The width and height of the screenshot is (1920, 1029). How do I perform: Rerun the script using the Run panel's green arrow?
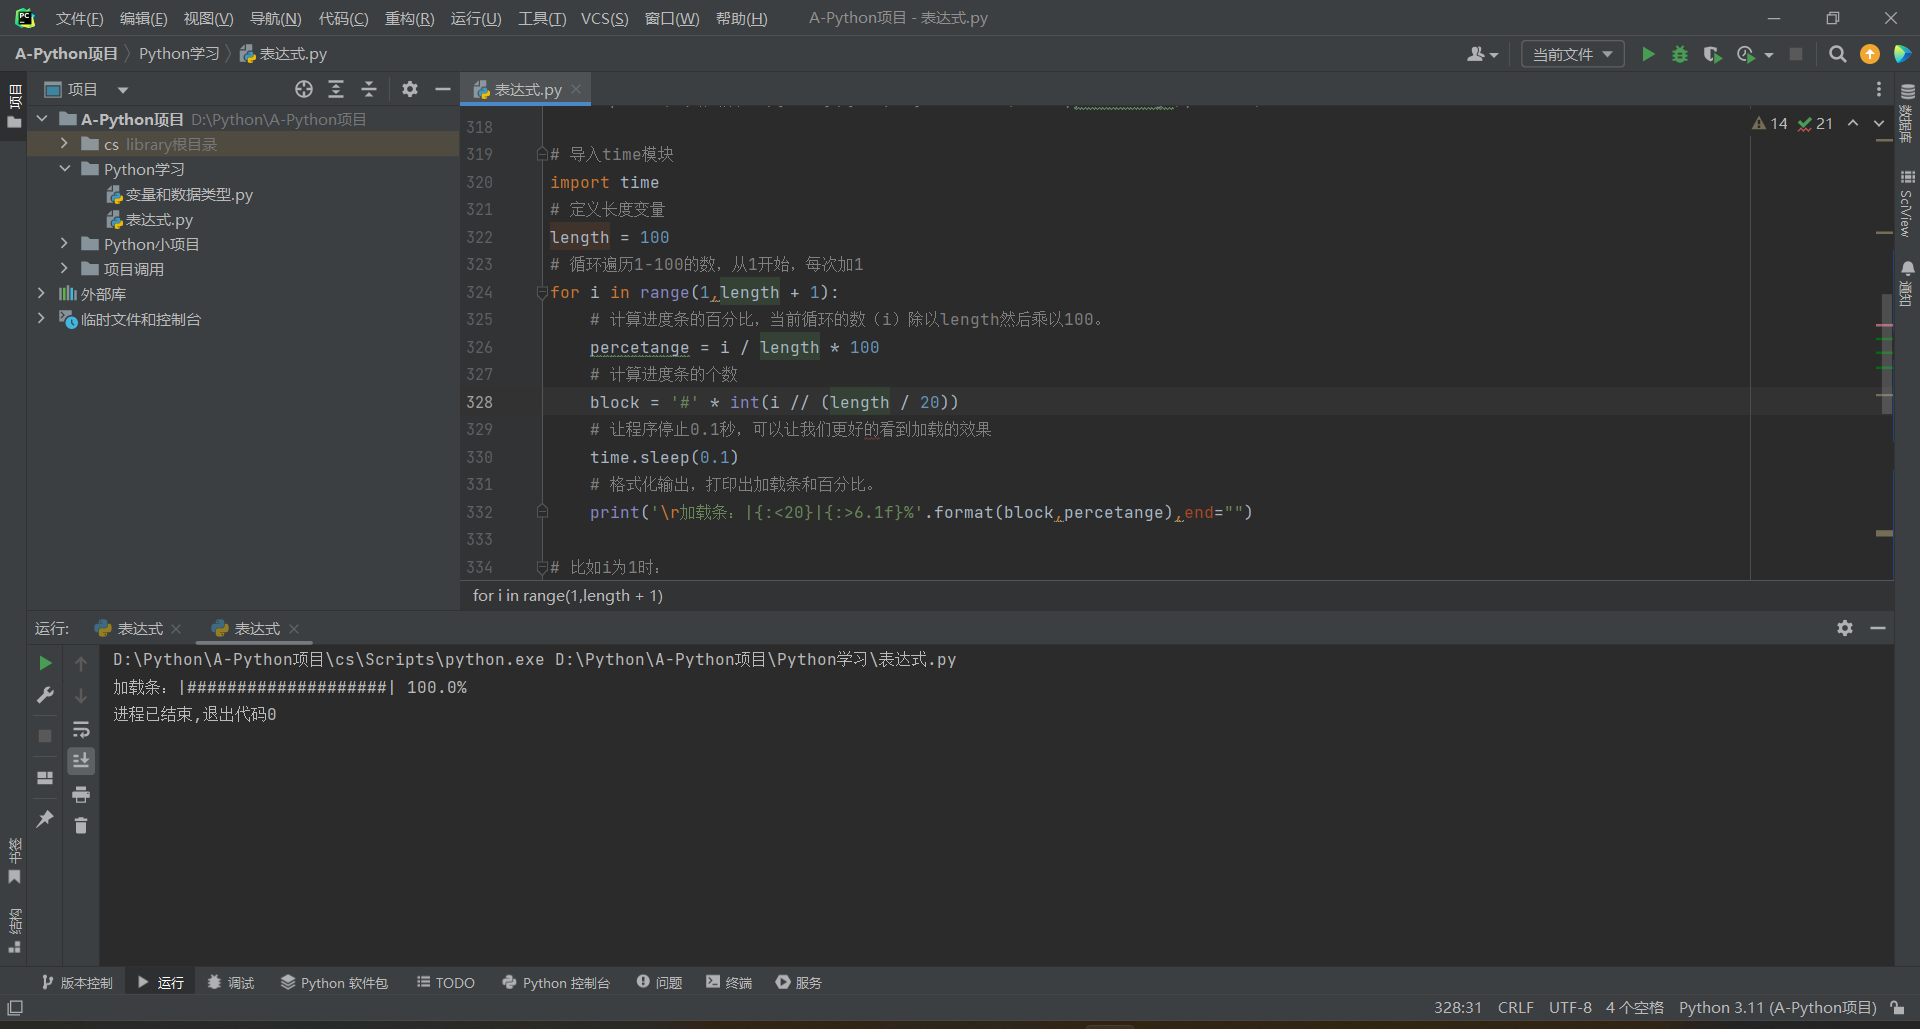[45, 663]
